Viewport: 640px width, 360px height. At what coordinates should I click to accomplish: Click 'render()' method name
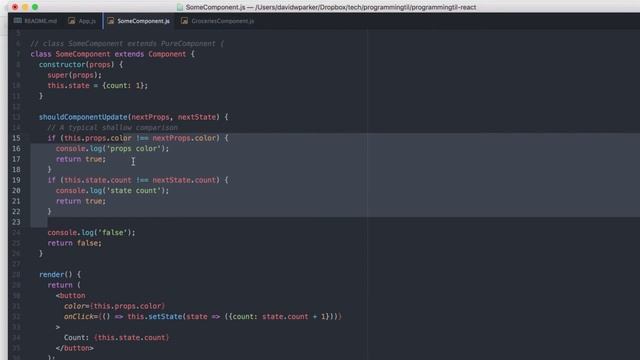pos(56,275)
